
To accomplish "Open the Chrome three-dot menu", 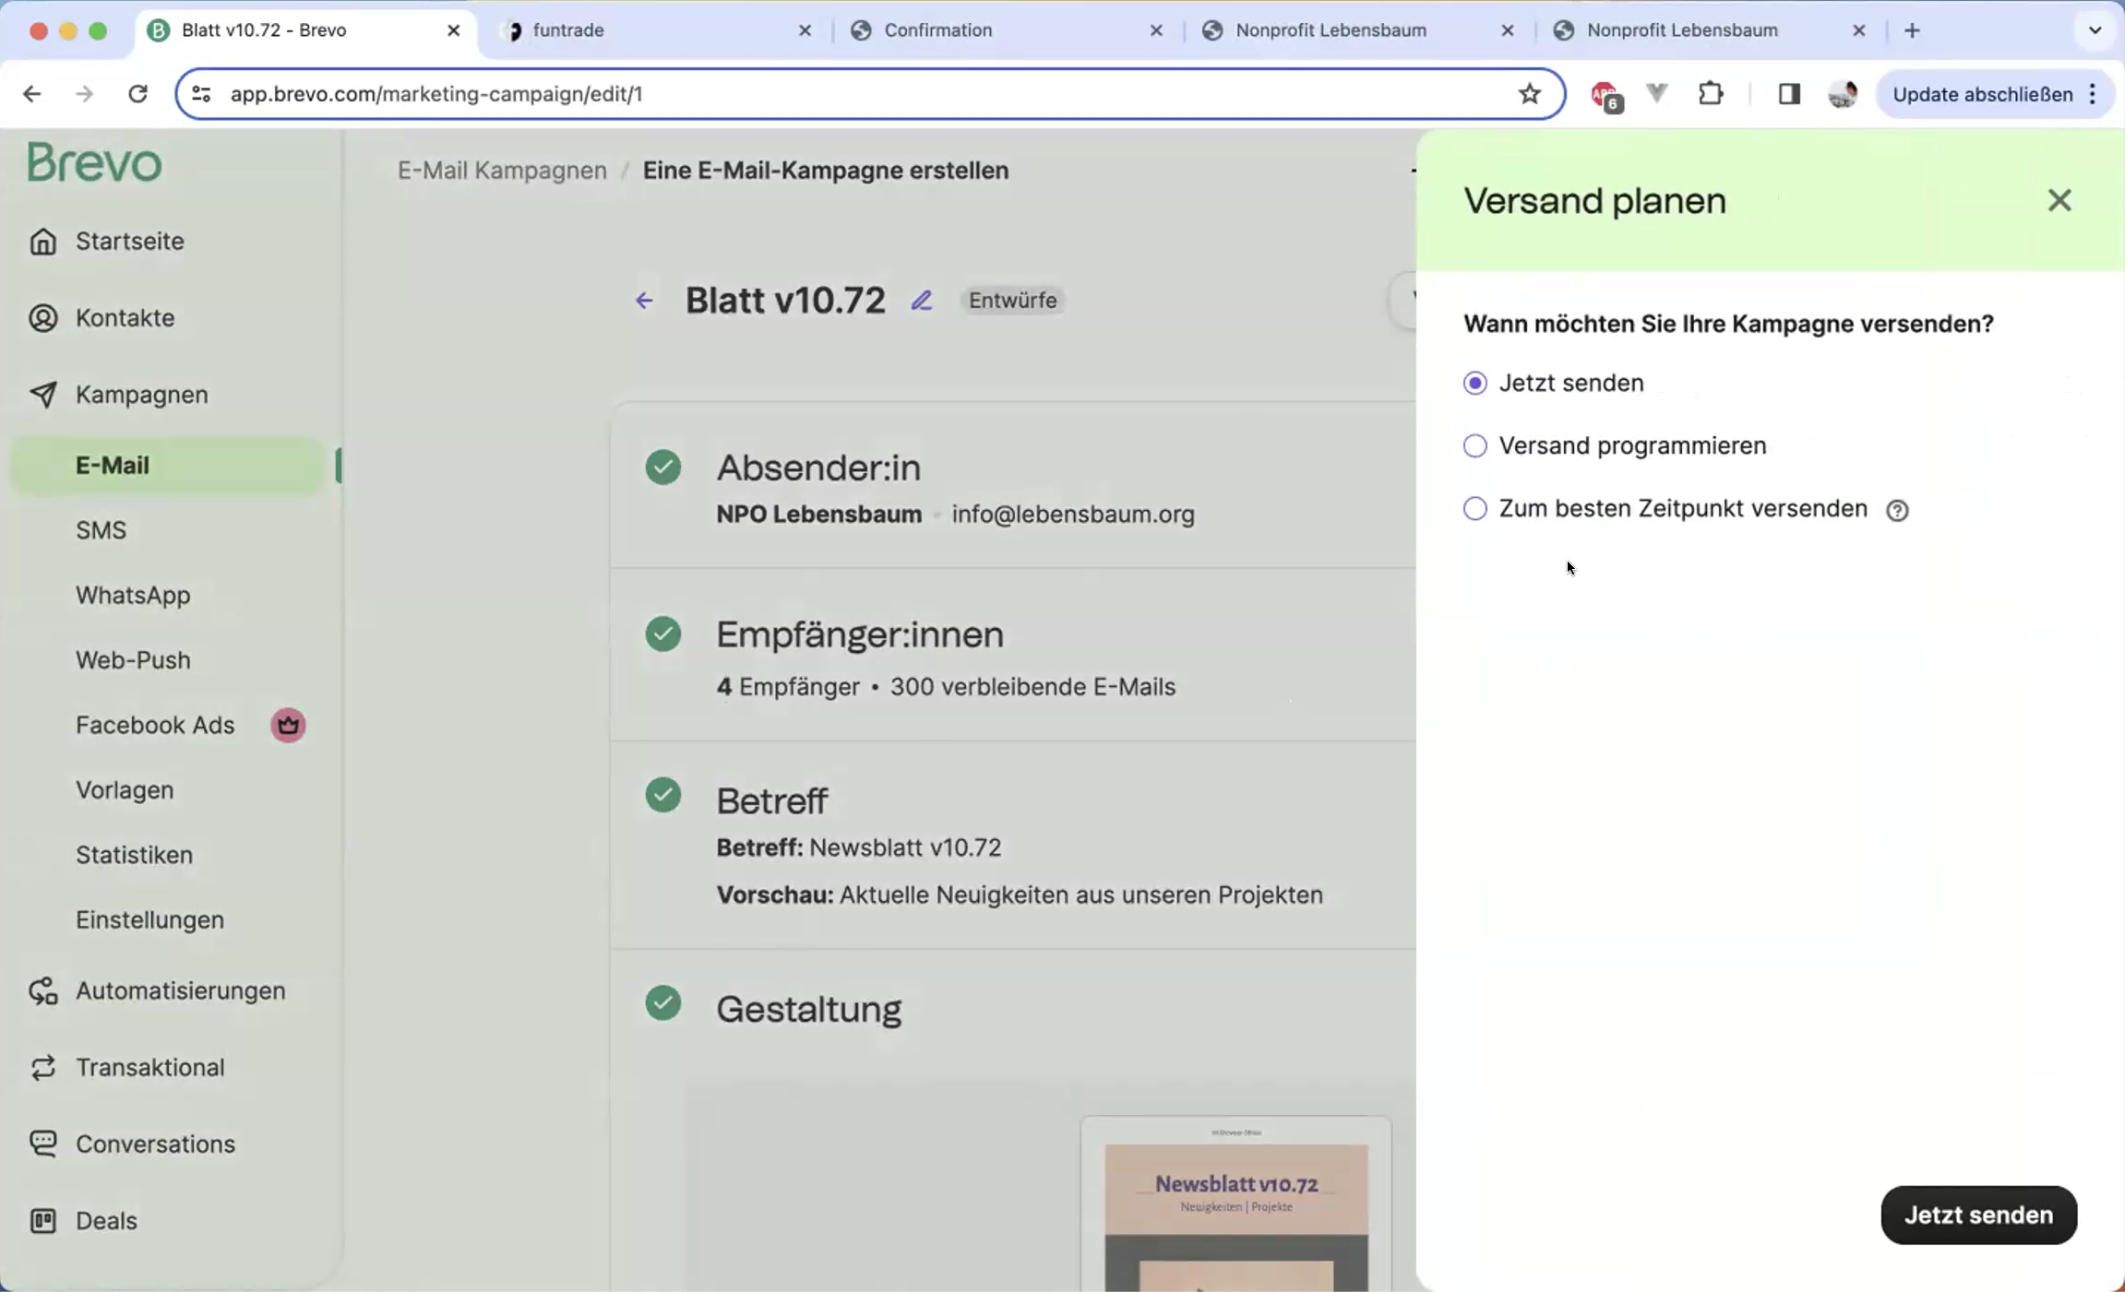I will 2093,94.
